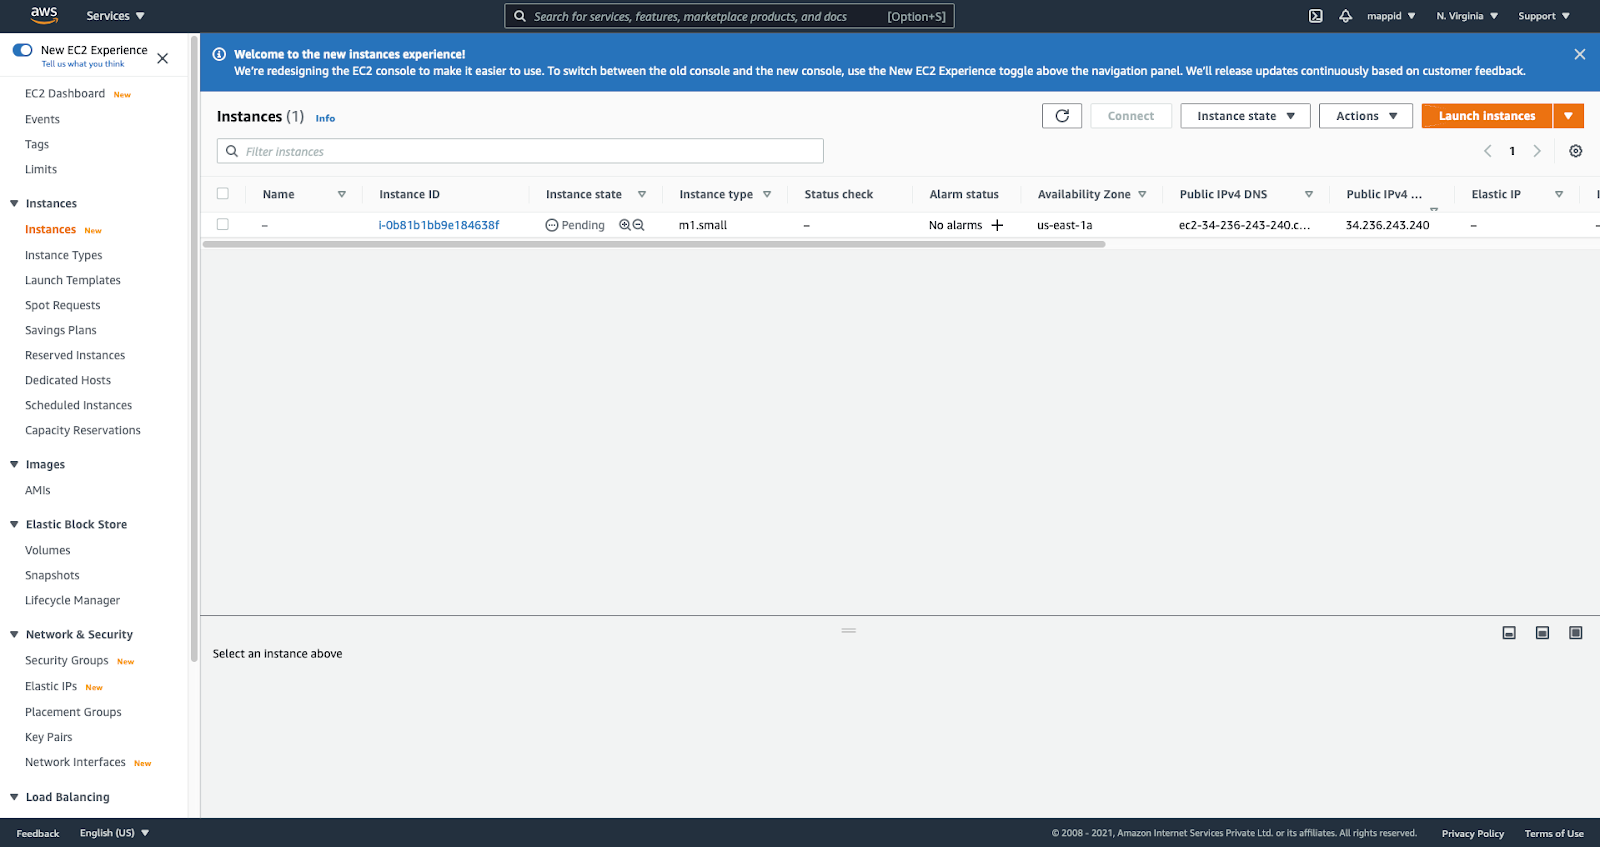This screenshot has width=1600, height=847.
Task: Open the N. Virginia region selector
Action: point(1467,16)
